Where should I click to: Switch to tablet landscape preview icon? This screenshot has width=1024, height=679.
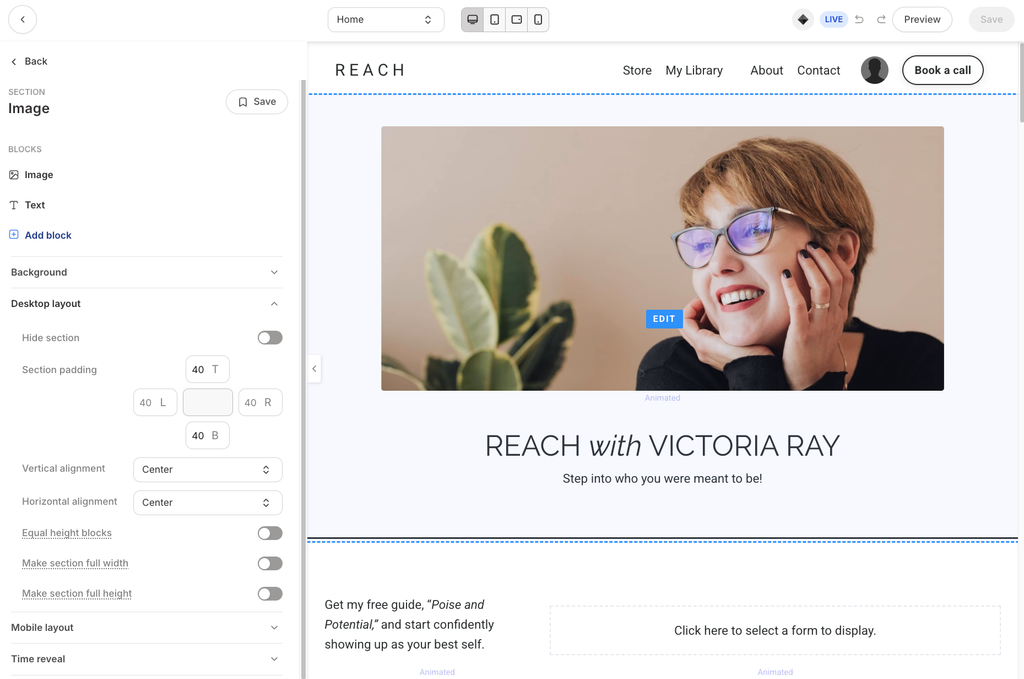coord(517,20)
